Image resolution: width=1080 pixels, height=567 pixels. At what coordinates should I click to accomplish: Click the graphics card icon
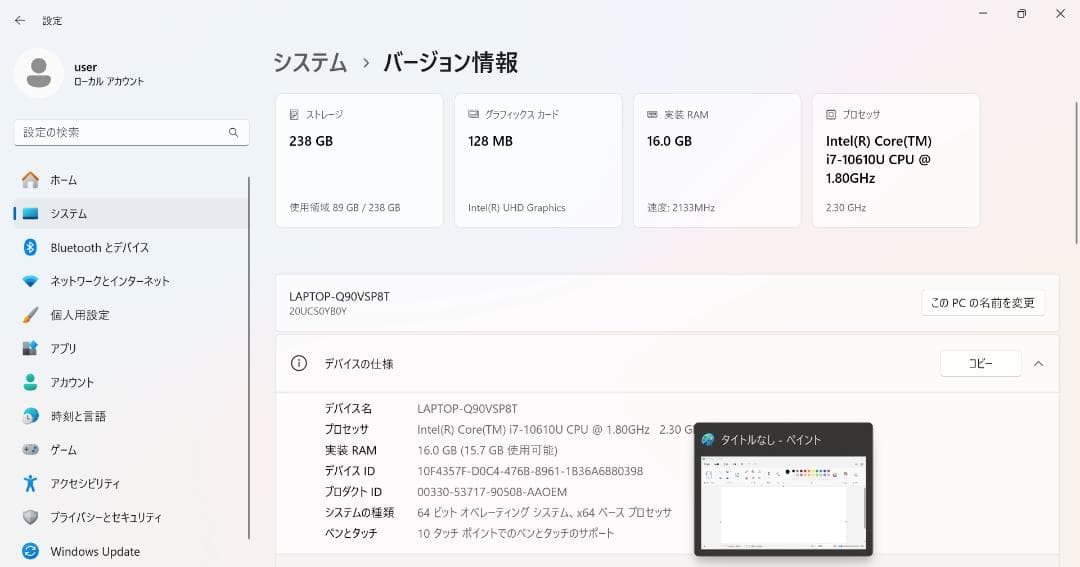click(x=473, y=114)
